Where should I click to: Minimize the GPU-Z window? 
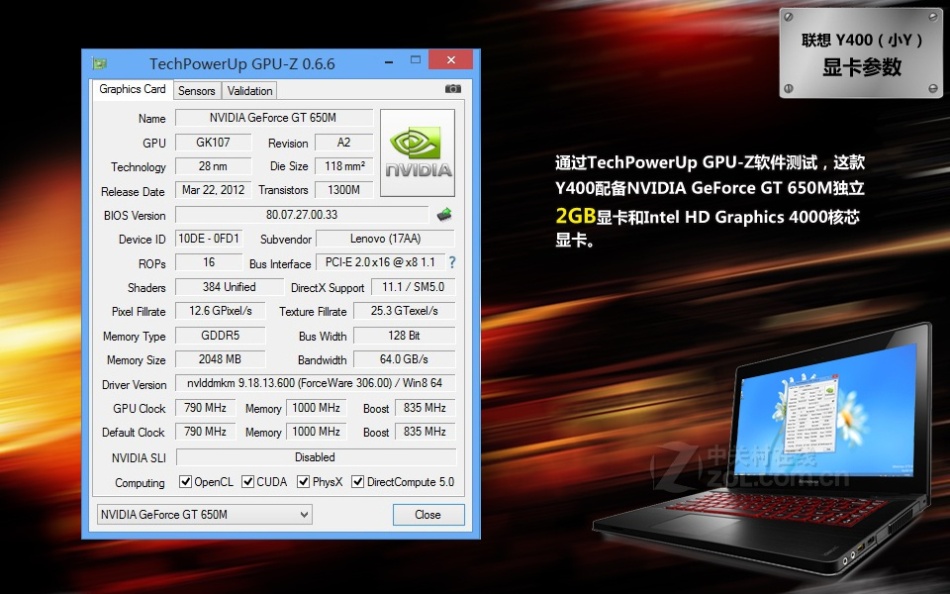pos(389,61)
